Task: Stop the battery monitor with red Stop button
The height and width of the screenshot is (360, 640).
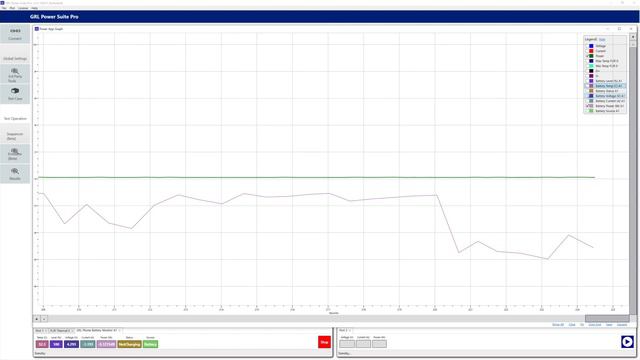Action: tap(324, 342)
